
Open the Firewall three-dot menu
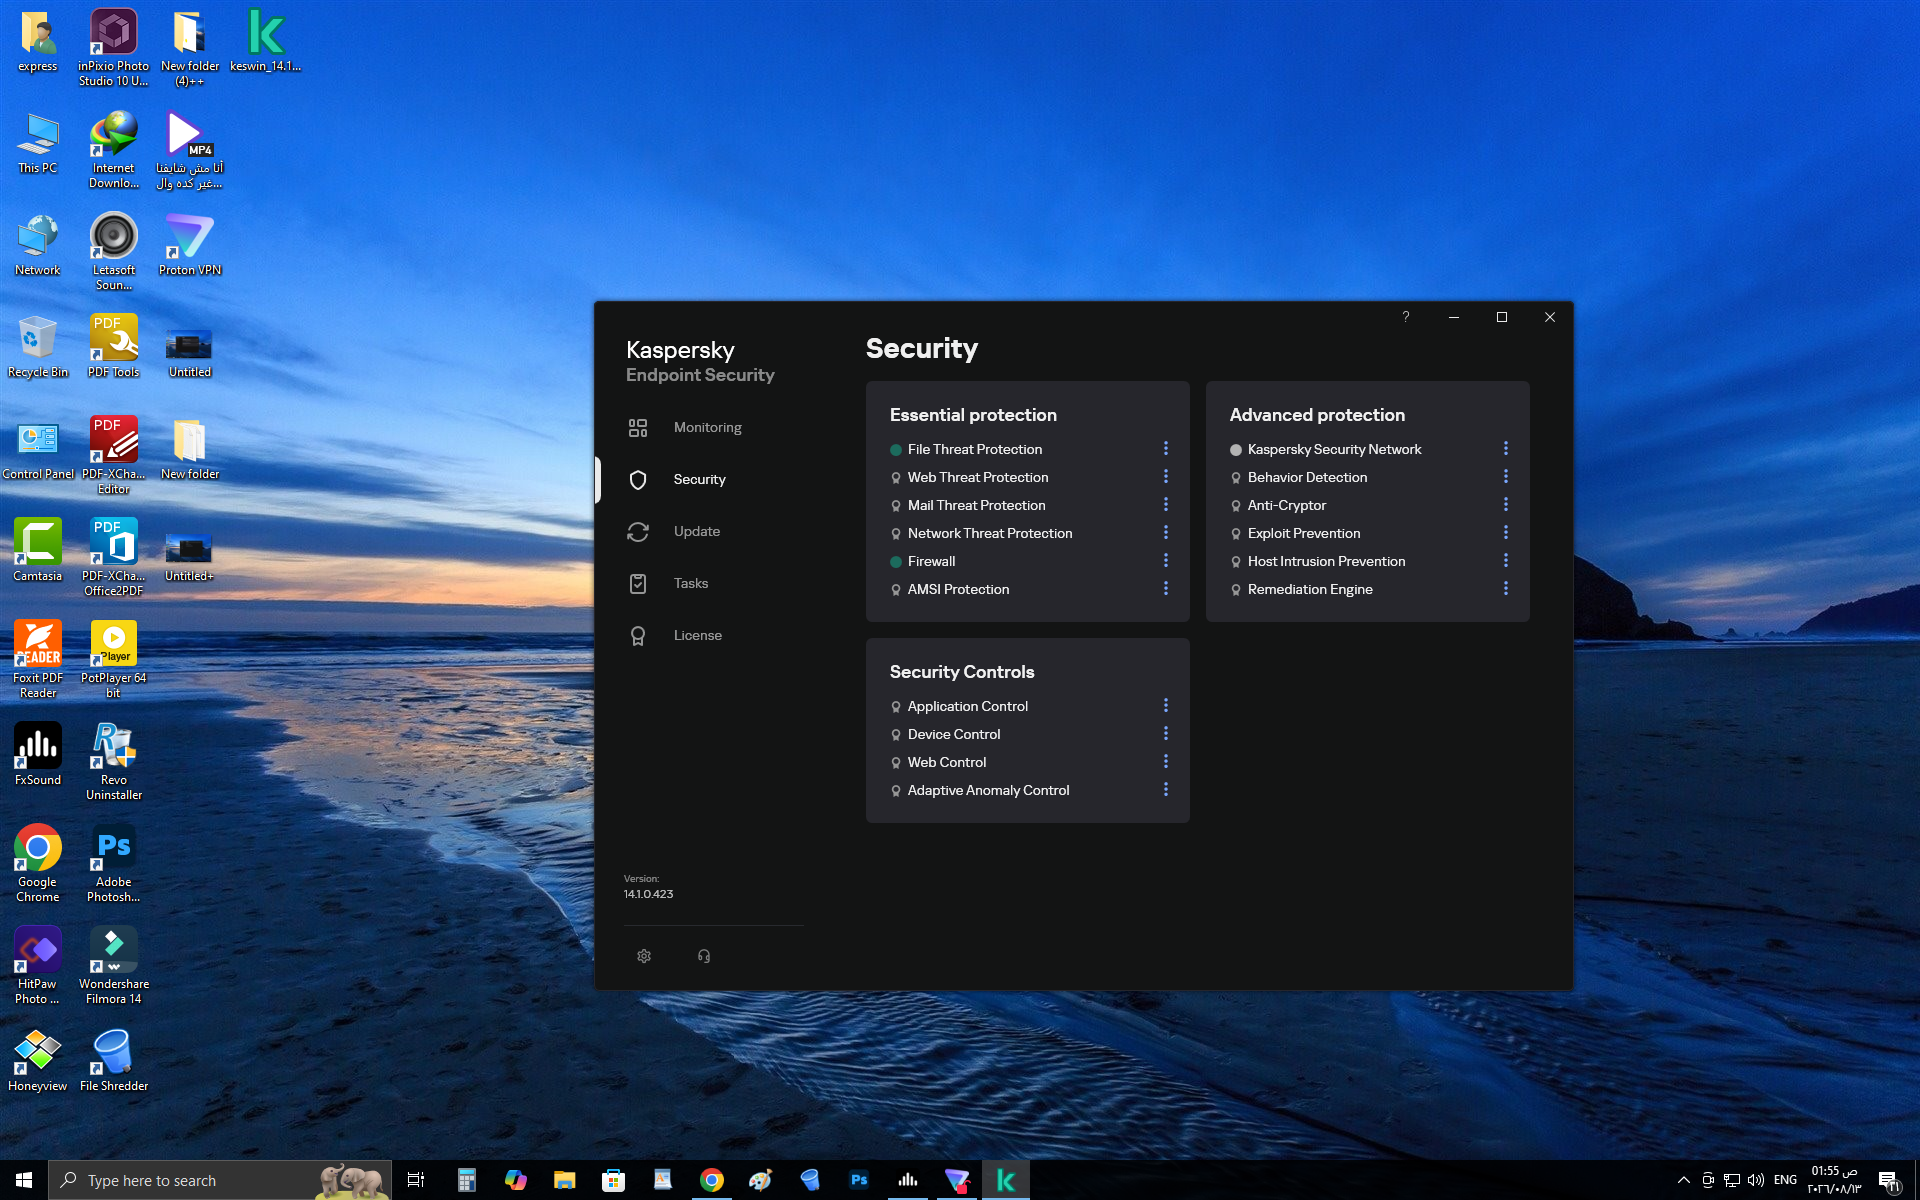click(x=1166, y=561)
